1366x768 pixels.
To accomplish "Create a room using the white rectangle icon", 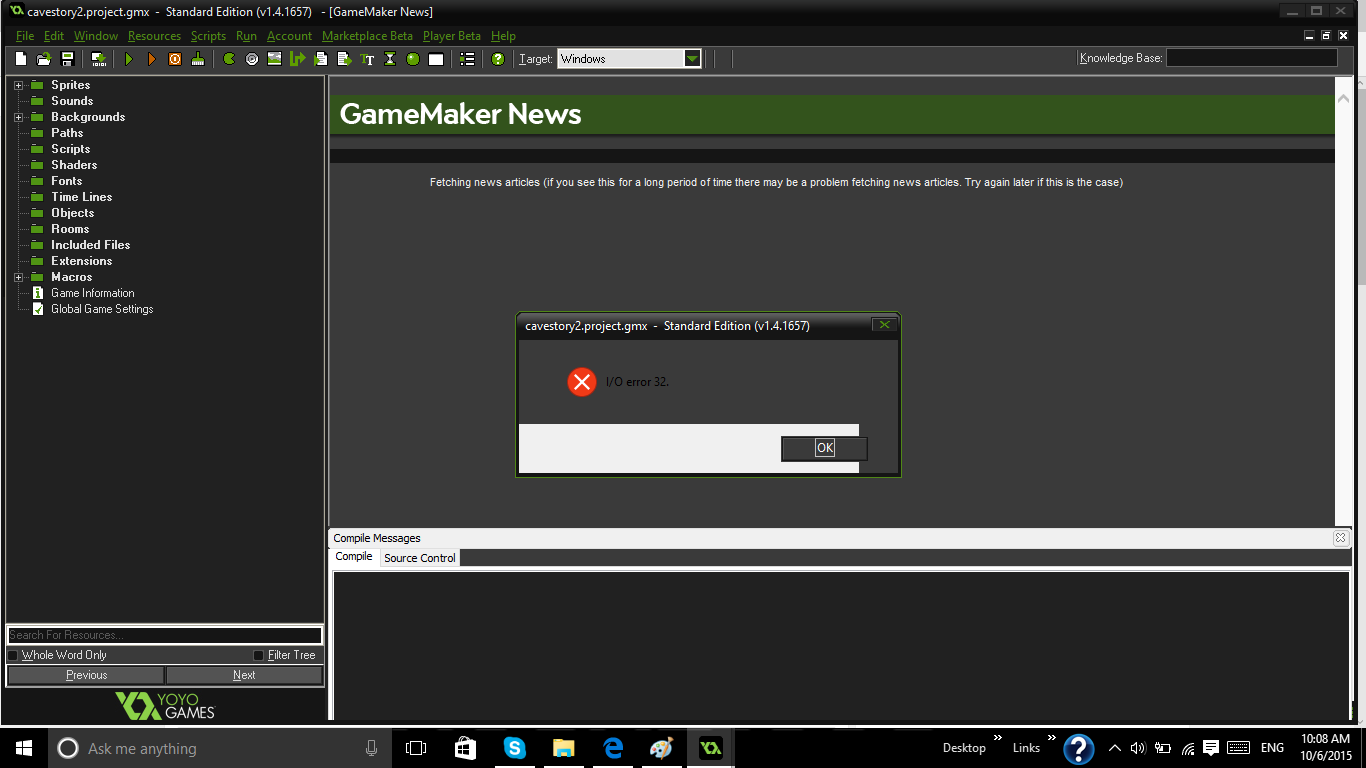I will click(x=436, y=59).
